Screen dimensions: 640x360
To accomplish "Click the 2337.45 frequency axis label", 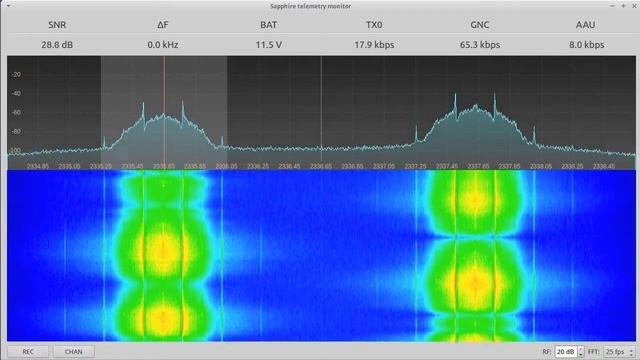I will pyautogui.click(x=447, y=167).
